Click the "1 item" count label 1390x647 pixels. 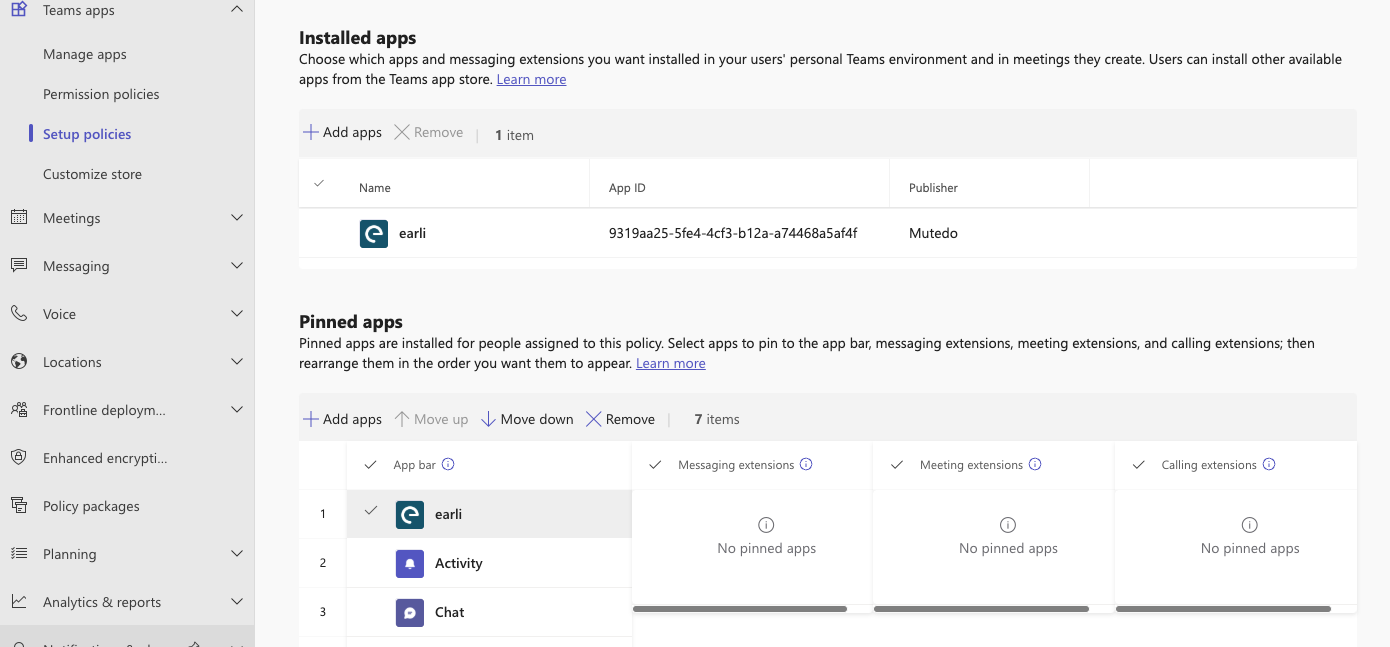(514, 135)
